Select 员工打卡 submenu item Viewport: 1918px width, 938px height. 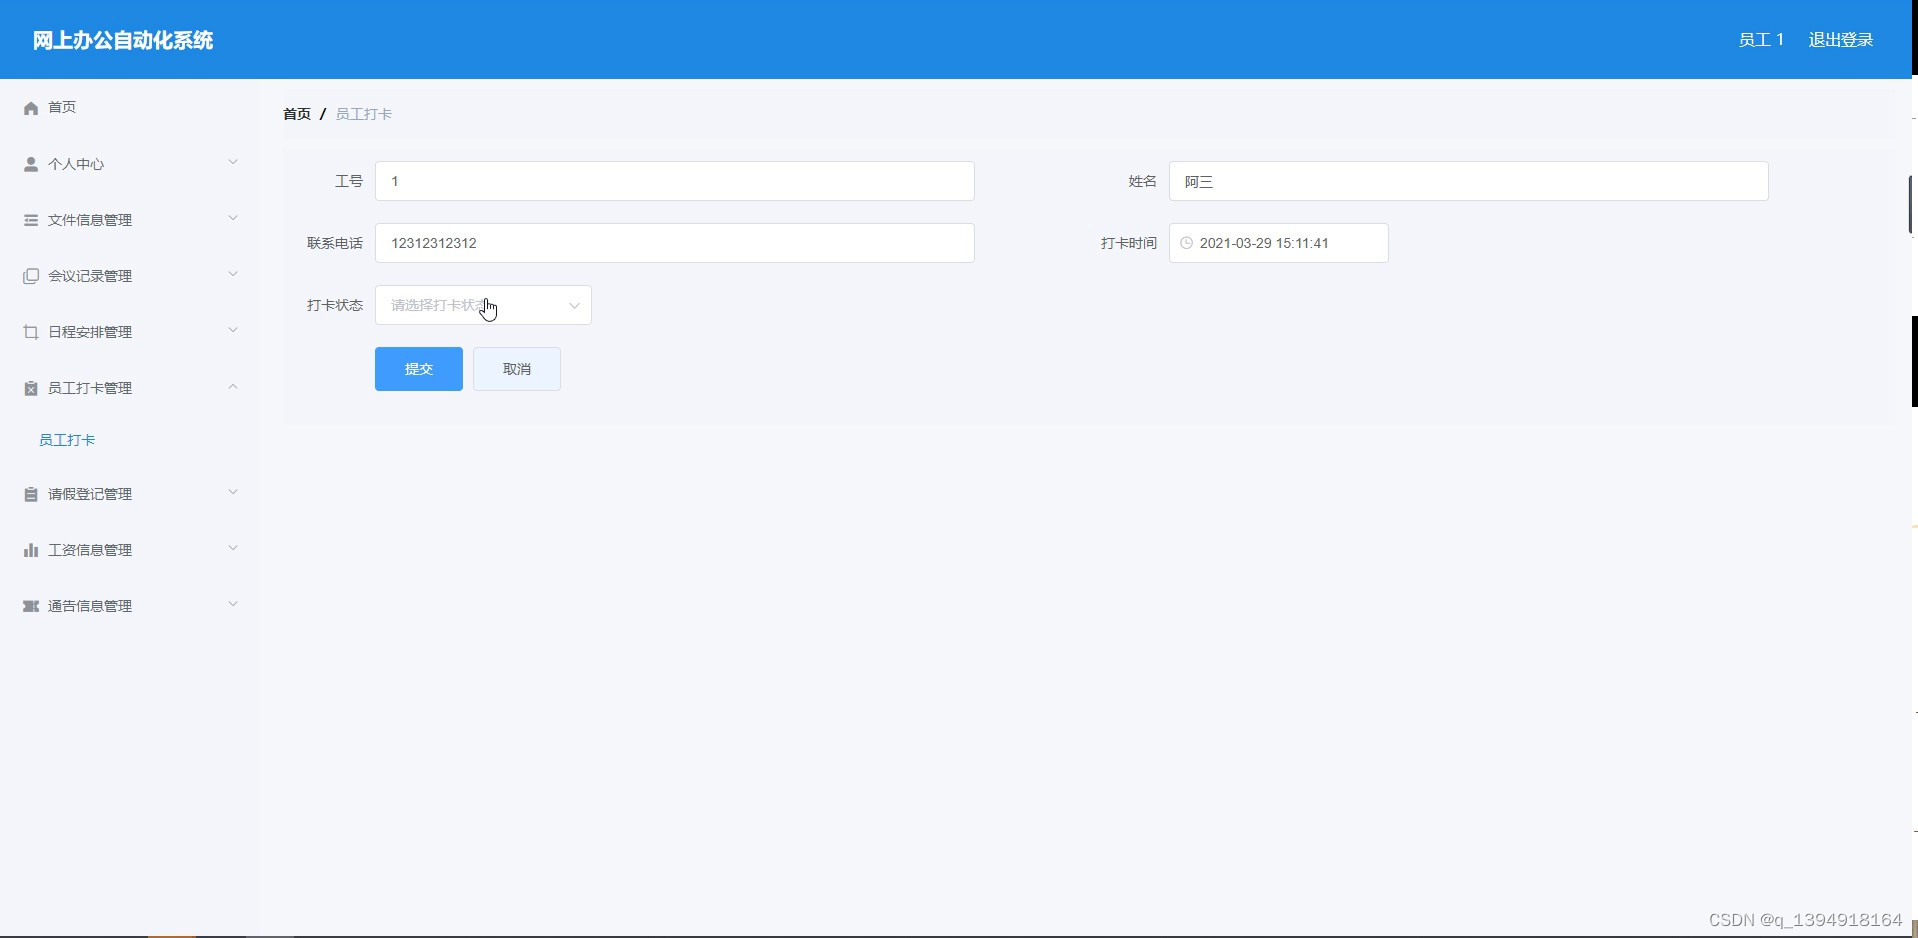pyautogui.click(x=67, y=440)
